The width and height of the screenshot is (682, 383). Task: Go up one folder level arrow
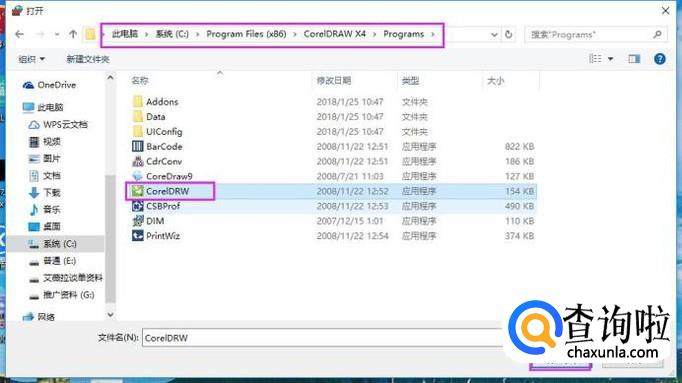(x=73, y=34)
